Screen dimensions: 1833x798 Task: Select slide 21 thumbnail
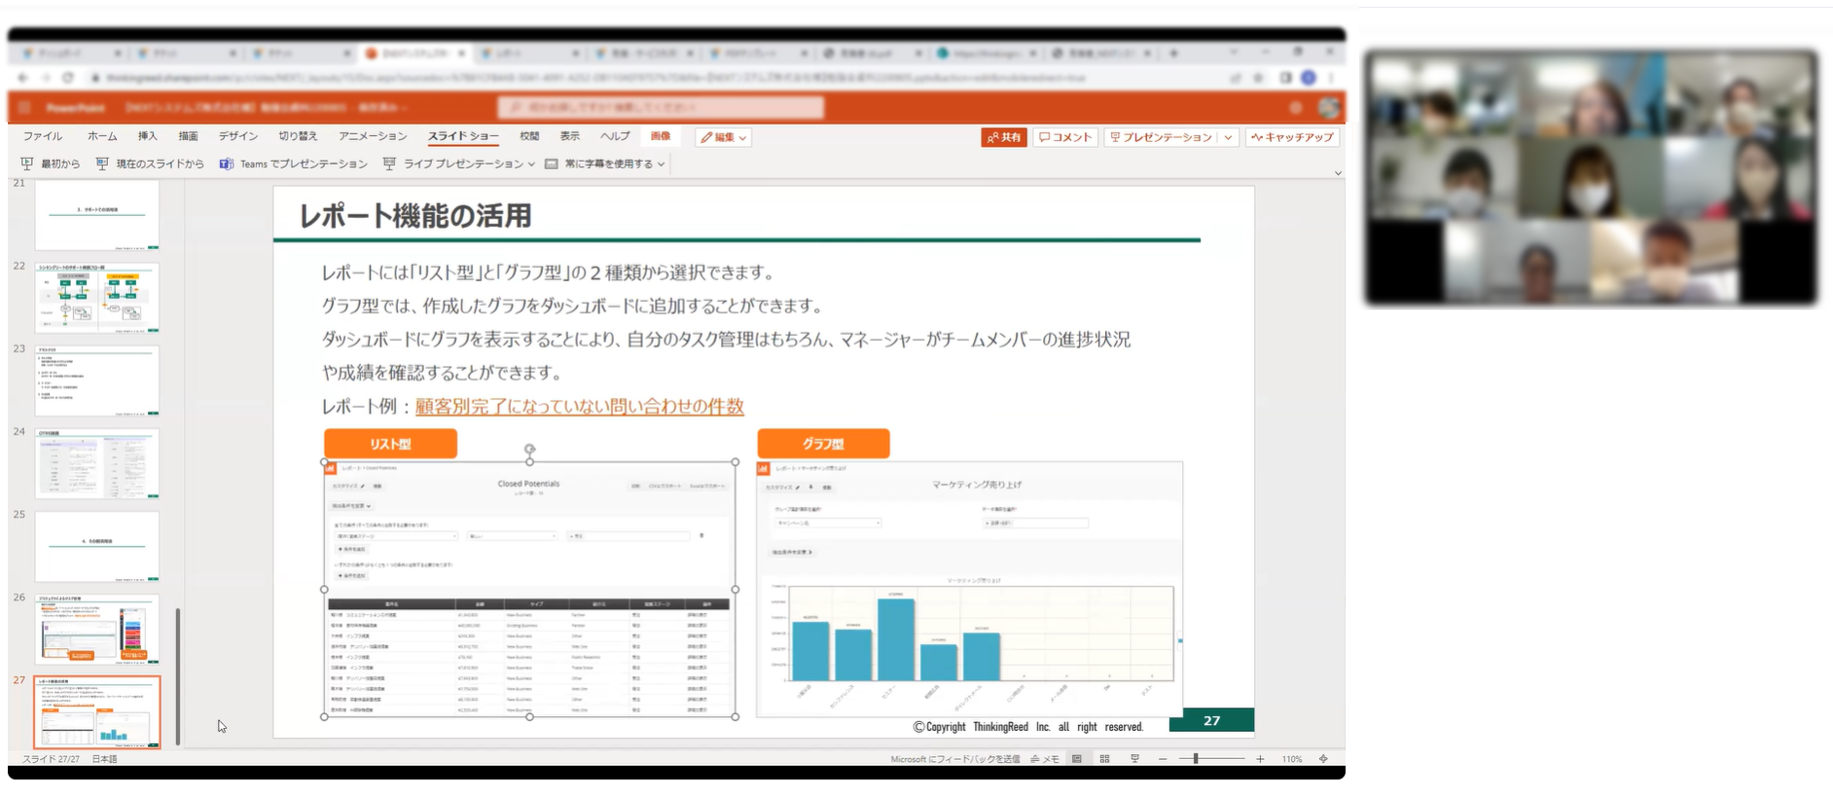click(x=97, y=215)
